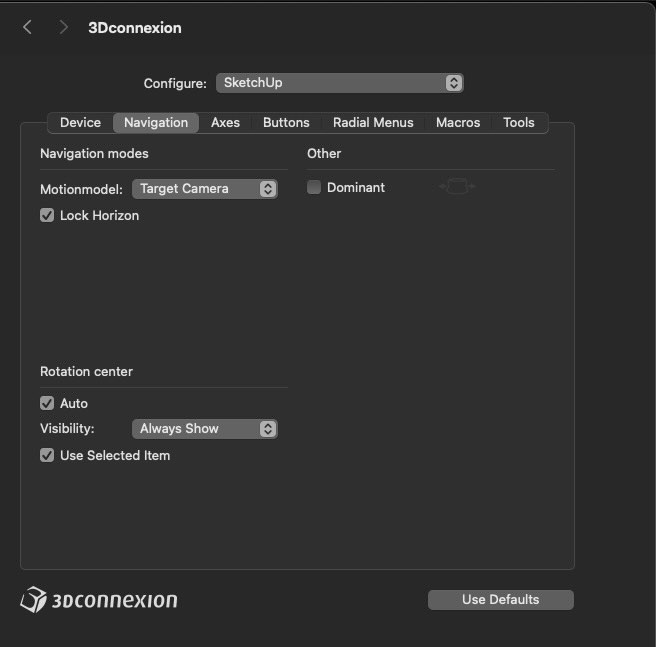
Task: Click the Motionmodel label
Action: click(81, 190)
